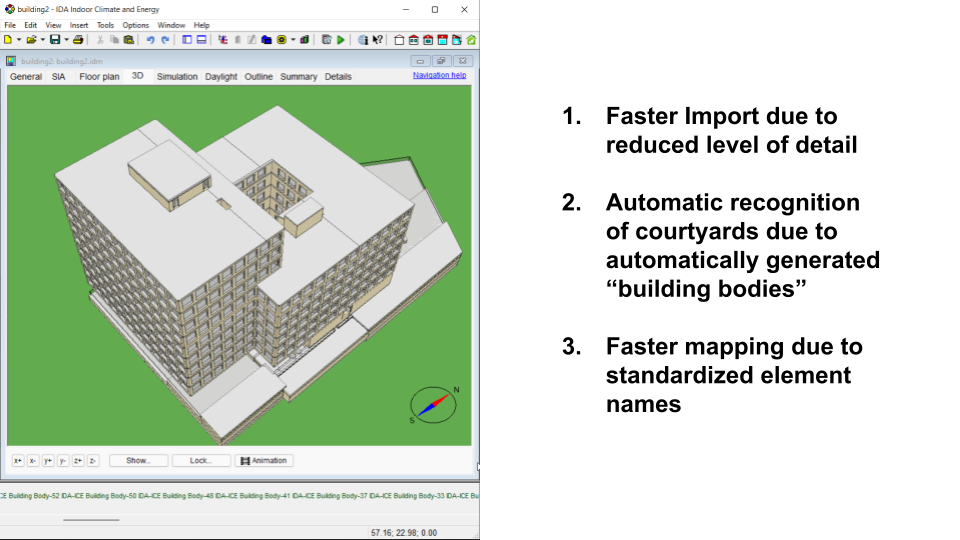This screenshot has width=960, height=540.
Task: Click the compass in the 3D view
Action: point(433,404)
